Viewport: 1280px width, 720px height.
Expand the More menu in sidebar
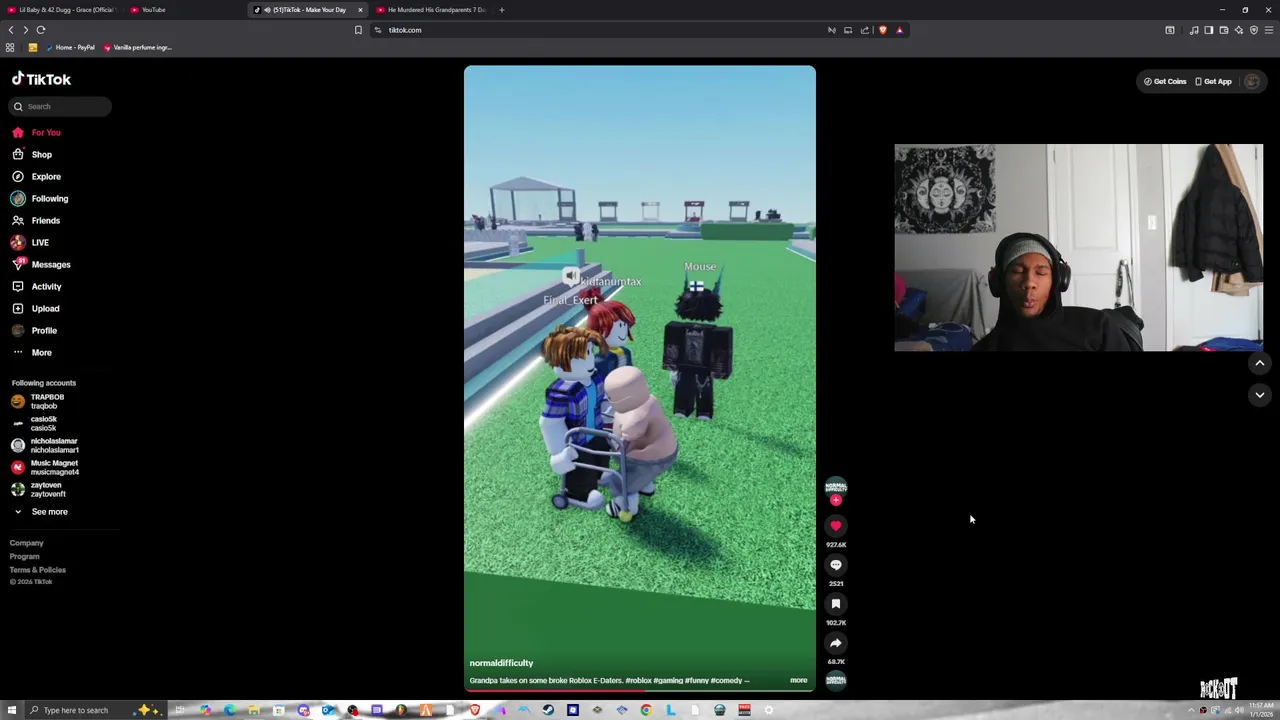coord(32,352)
